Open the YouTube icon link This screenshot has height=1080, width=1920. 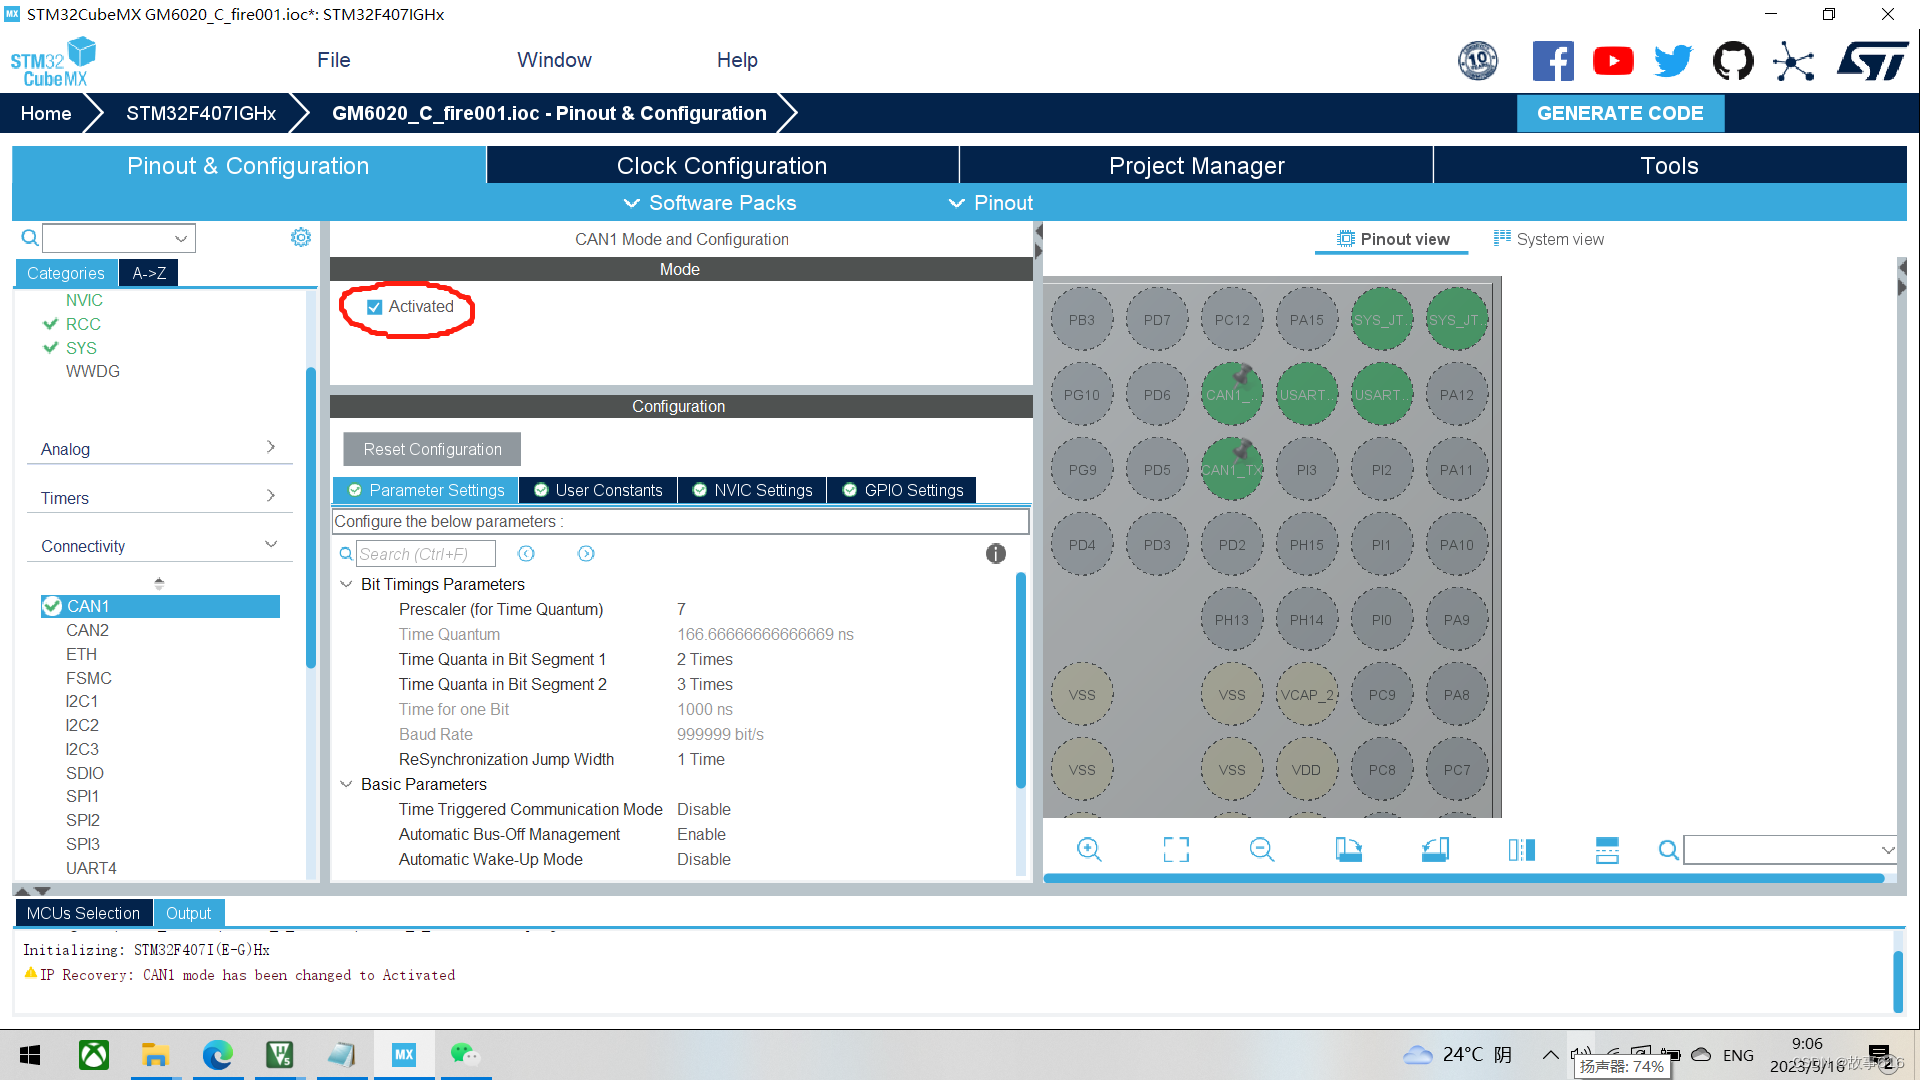coord(1613,61)
